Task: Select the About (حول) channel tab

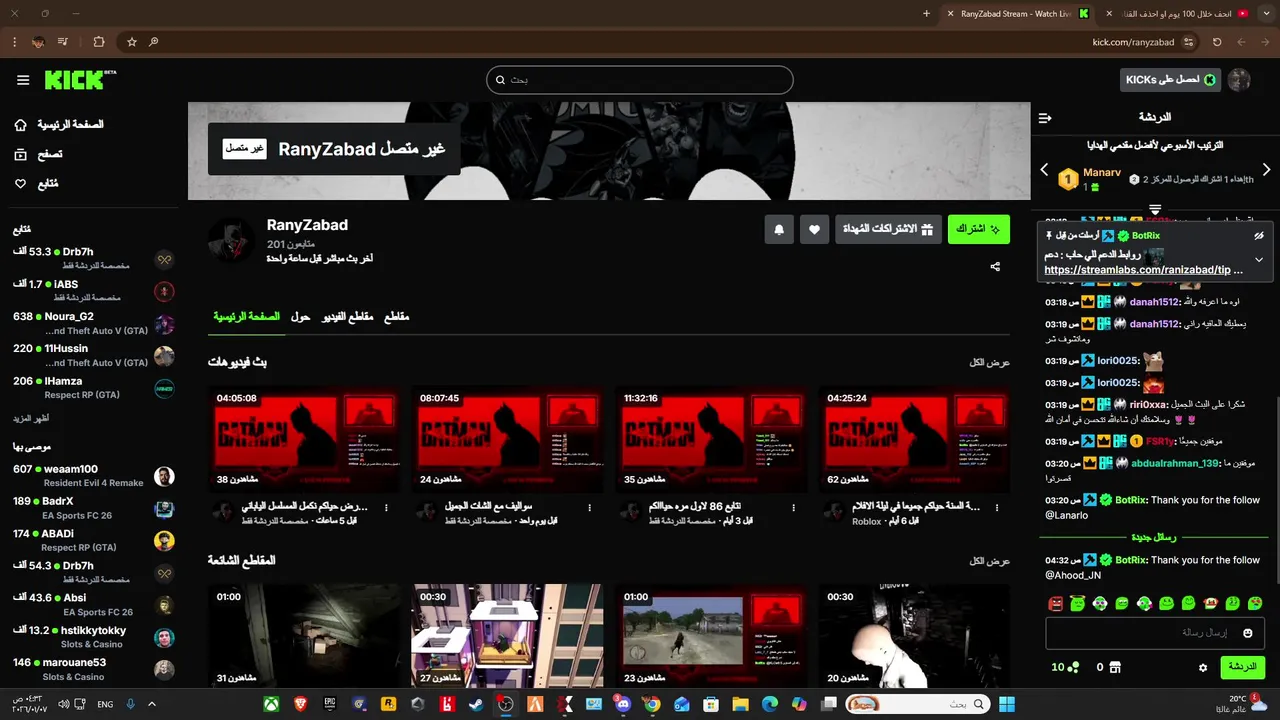Action: tap(300, 317)
